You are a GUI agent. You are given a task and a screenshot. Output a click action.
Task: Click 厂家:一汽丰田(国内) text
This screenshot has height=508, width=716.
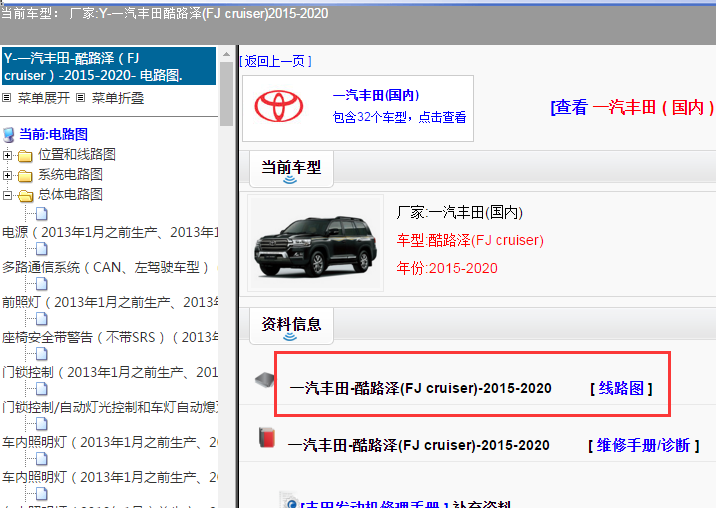click(459, 212)
